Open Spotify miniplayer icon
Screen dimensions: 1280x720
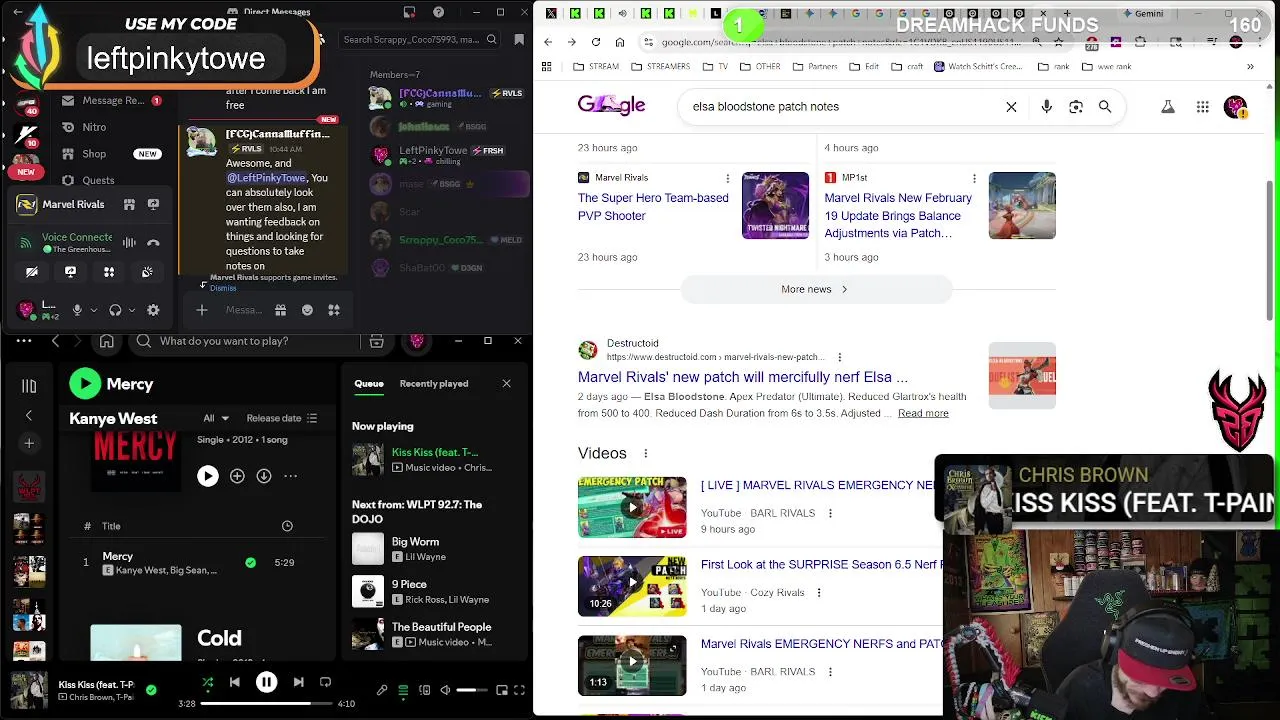pos(502,690)
